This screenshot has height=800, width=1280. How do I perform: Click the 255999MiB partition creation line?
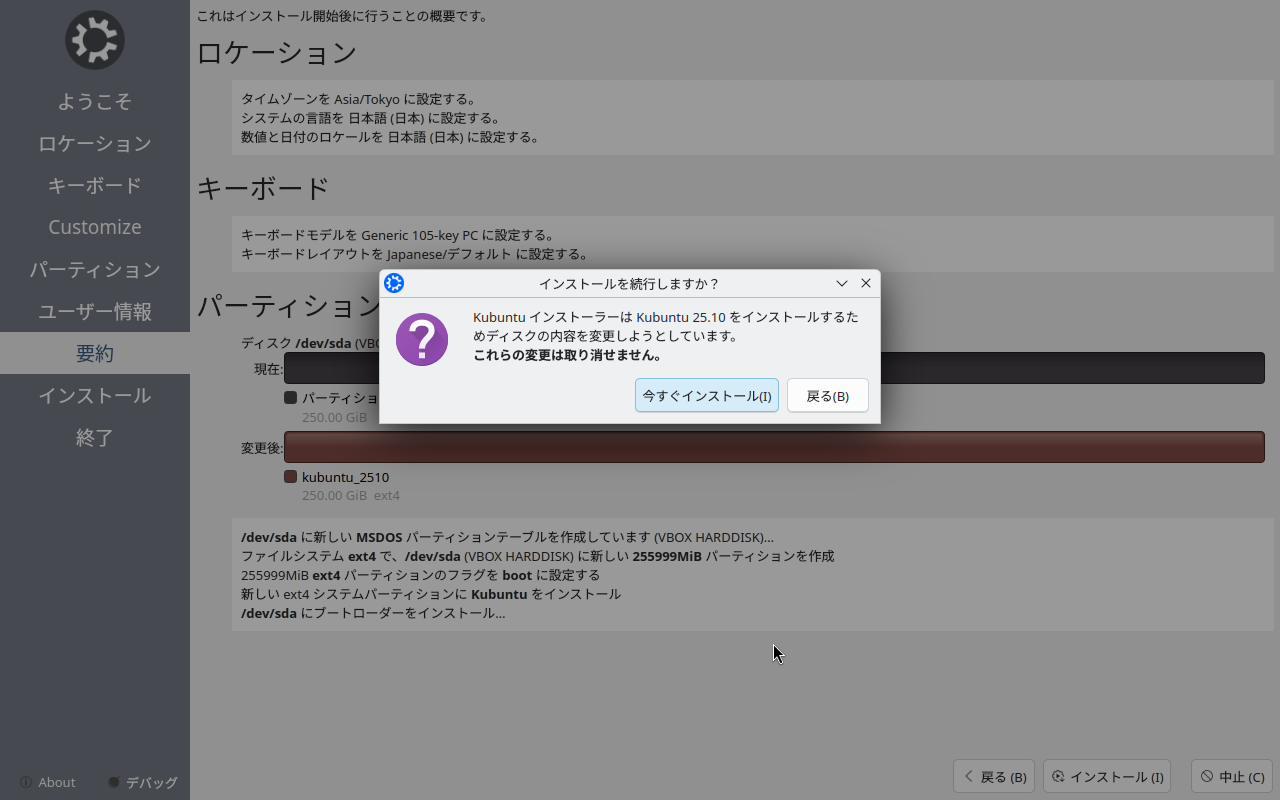click(538, 556)
